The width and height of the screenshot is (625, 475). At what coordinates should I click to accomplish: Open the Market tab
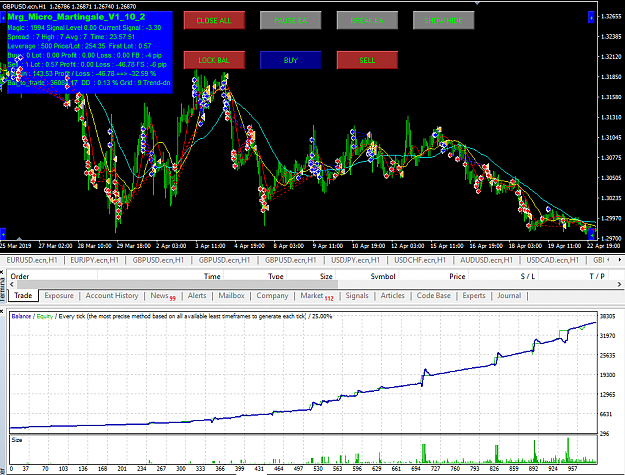pos(317,296)
